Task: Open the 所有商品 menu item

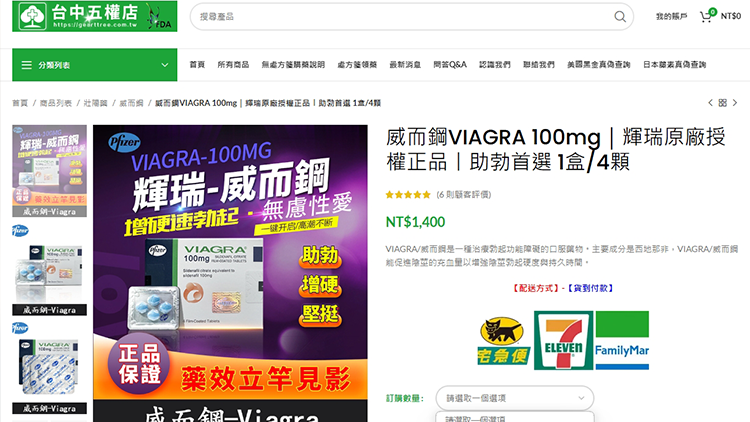Action: [x=233, y=65]
